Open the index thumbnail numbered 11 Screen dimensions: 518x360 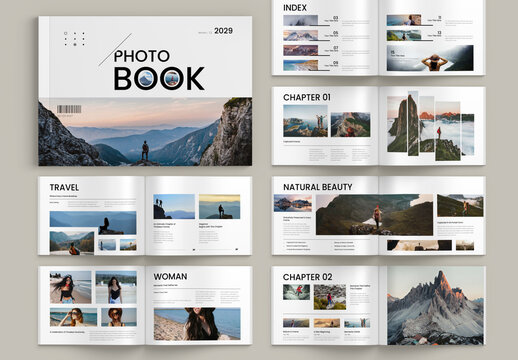(x=404, y=20)
